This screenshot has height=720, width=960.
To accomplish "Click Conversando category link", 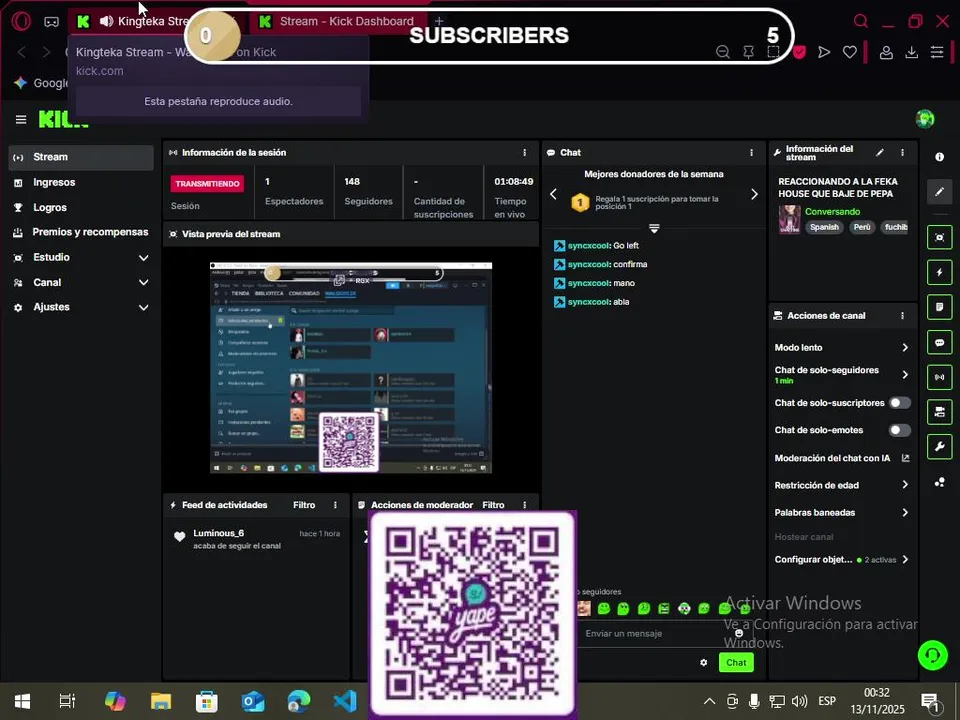I will click(832, 212).
